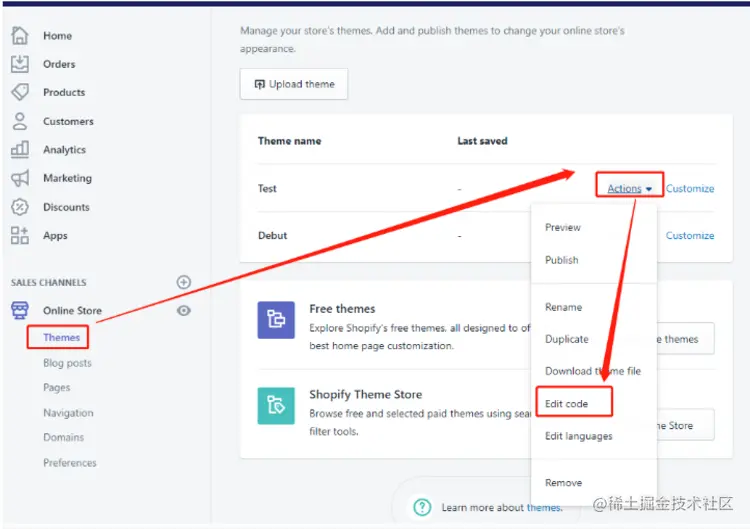The width and height of the screenshot is (750, 529).
Task: Customize the Test theme
Action: [x=690, y=188]
